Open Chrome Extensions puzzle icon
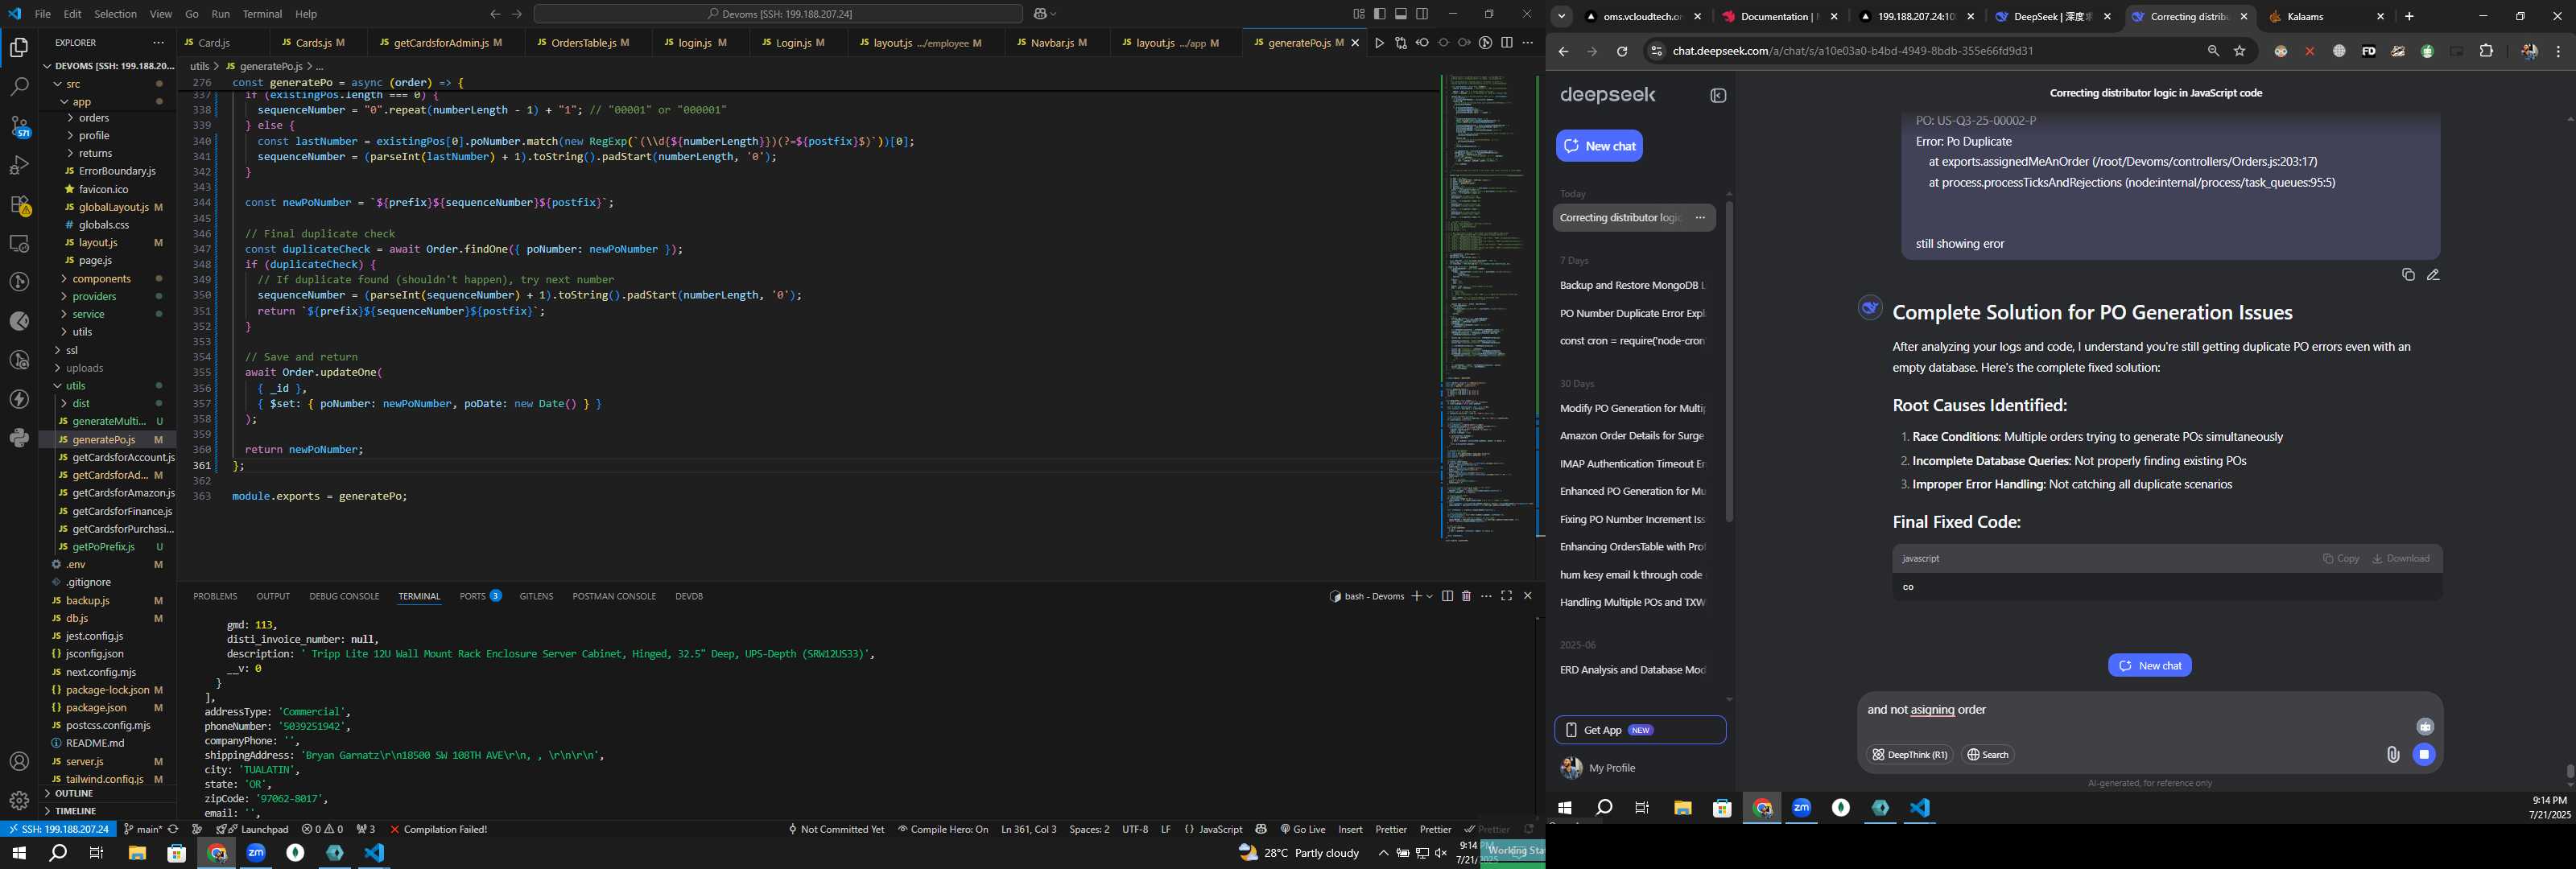2576x869 pixels. pyautogui.click(x=2486, y=51)
